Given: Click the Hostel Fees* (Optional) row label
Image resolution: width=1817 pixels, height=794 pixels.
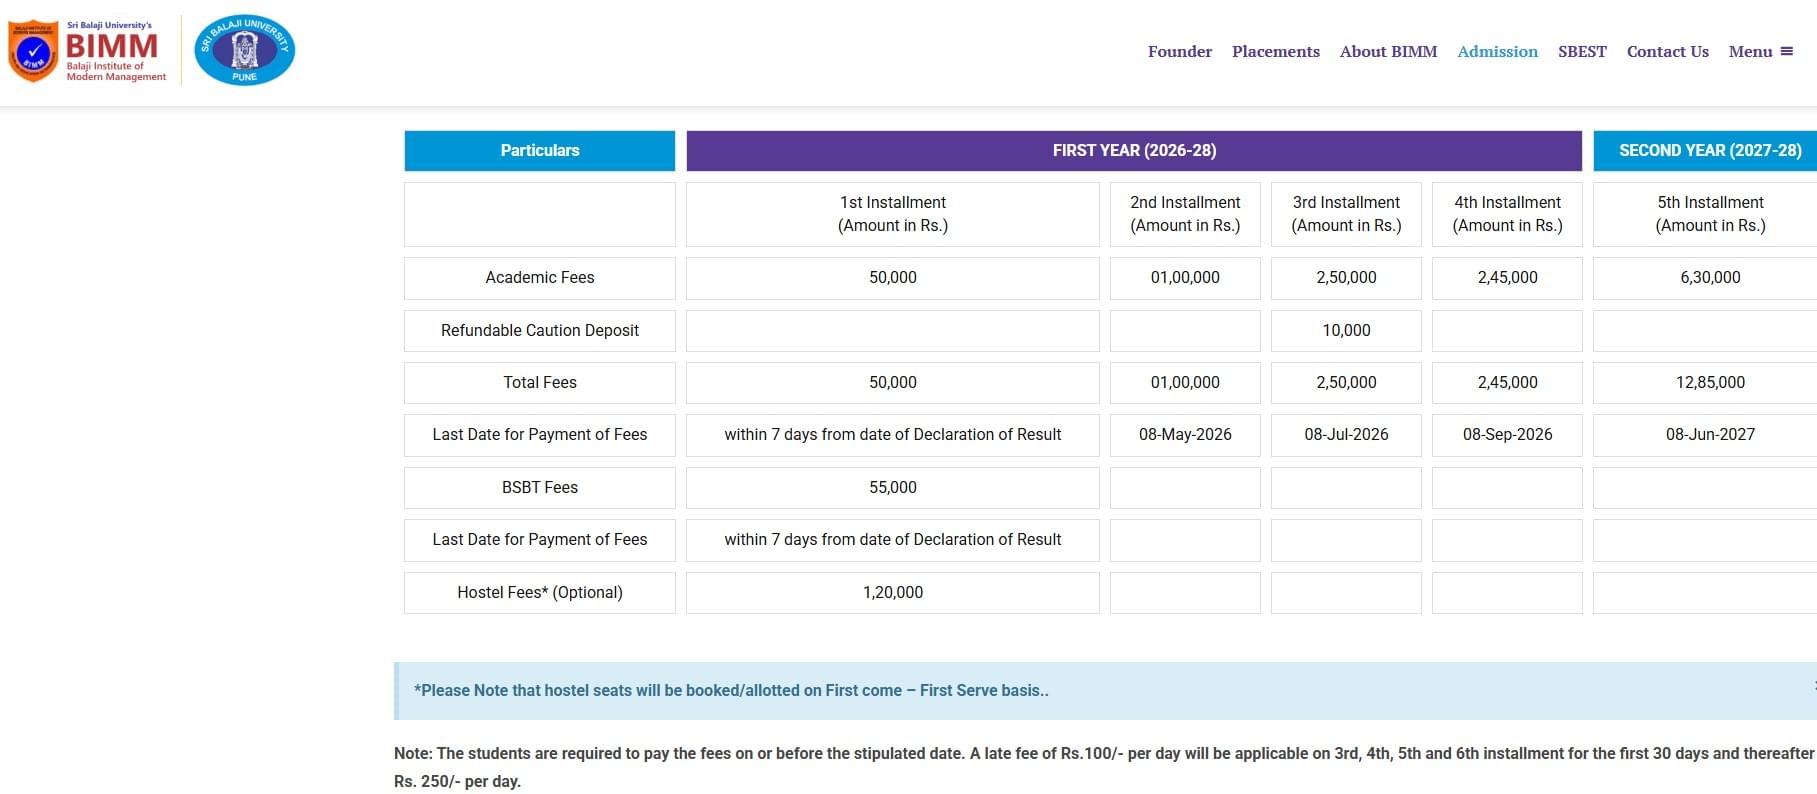Looking at the screenshot, I should (539, 592).
